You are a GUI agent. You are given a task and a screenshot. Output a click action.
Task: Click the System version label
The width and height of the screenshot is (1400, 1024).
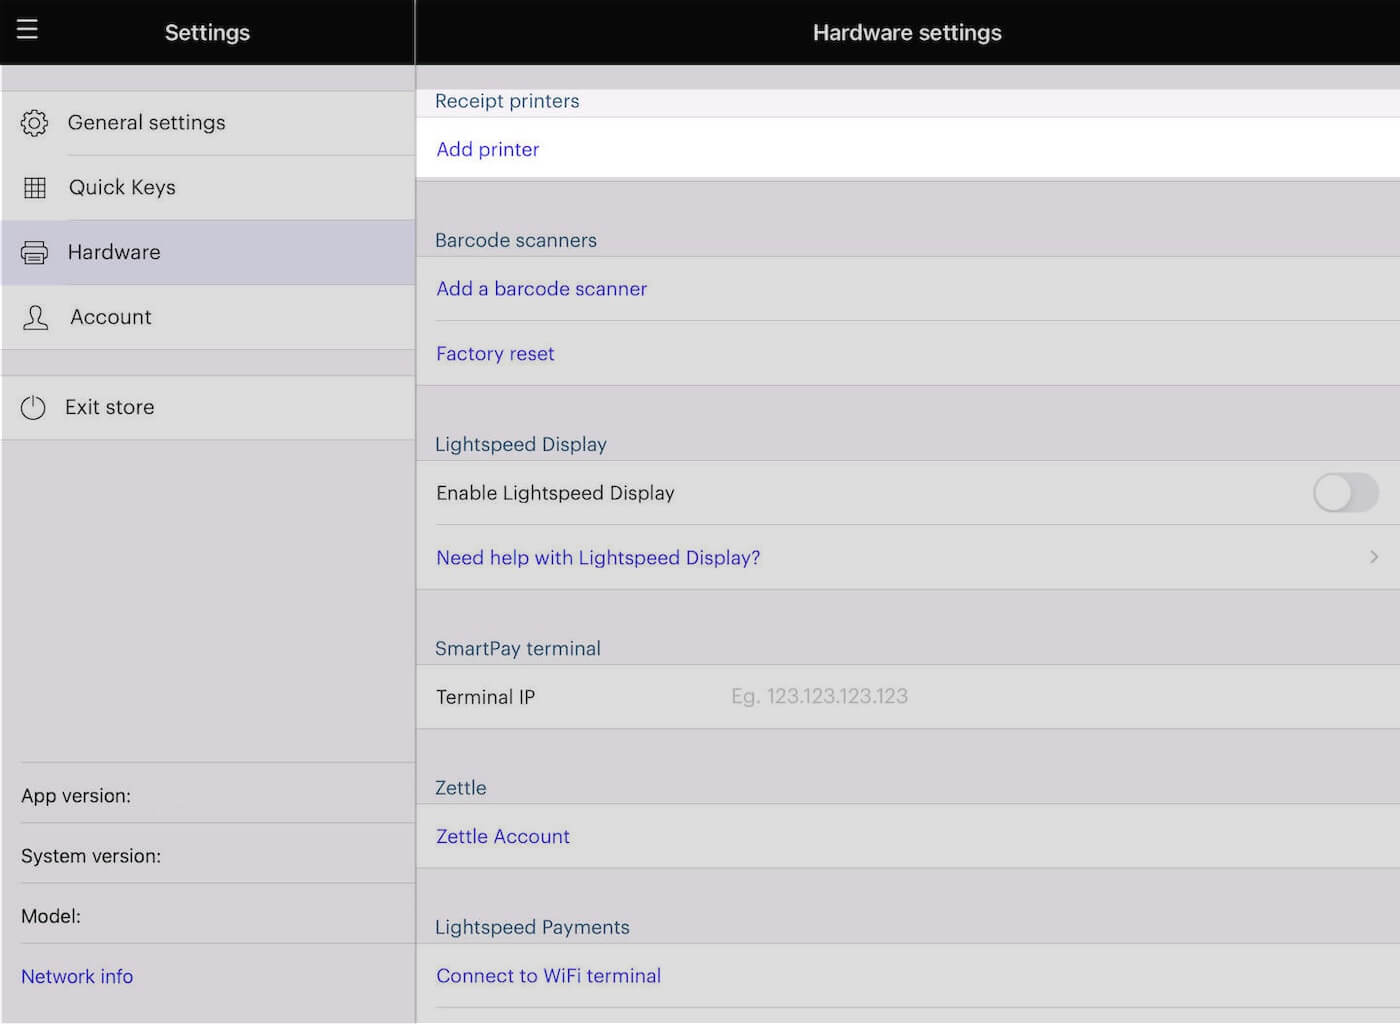point(91,856)
